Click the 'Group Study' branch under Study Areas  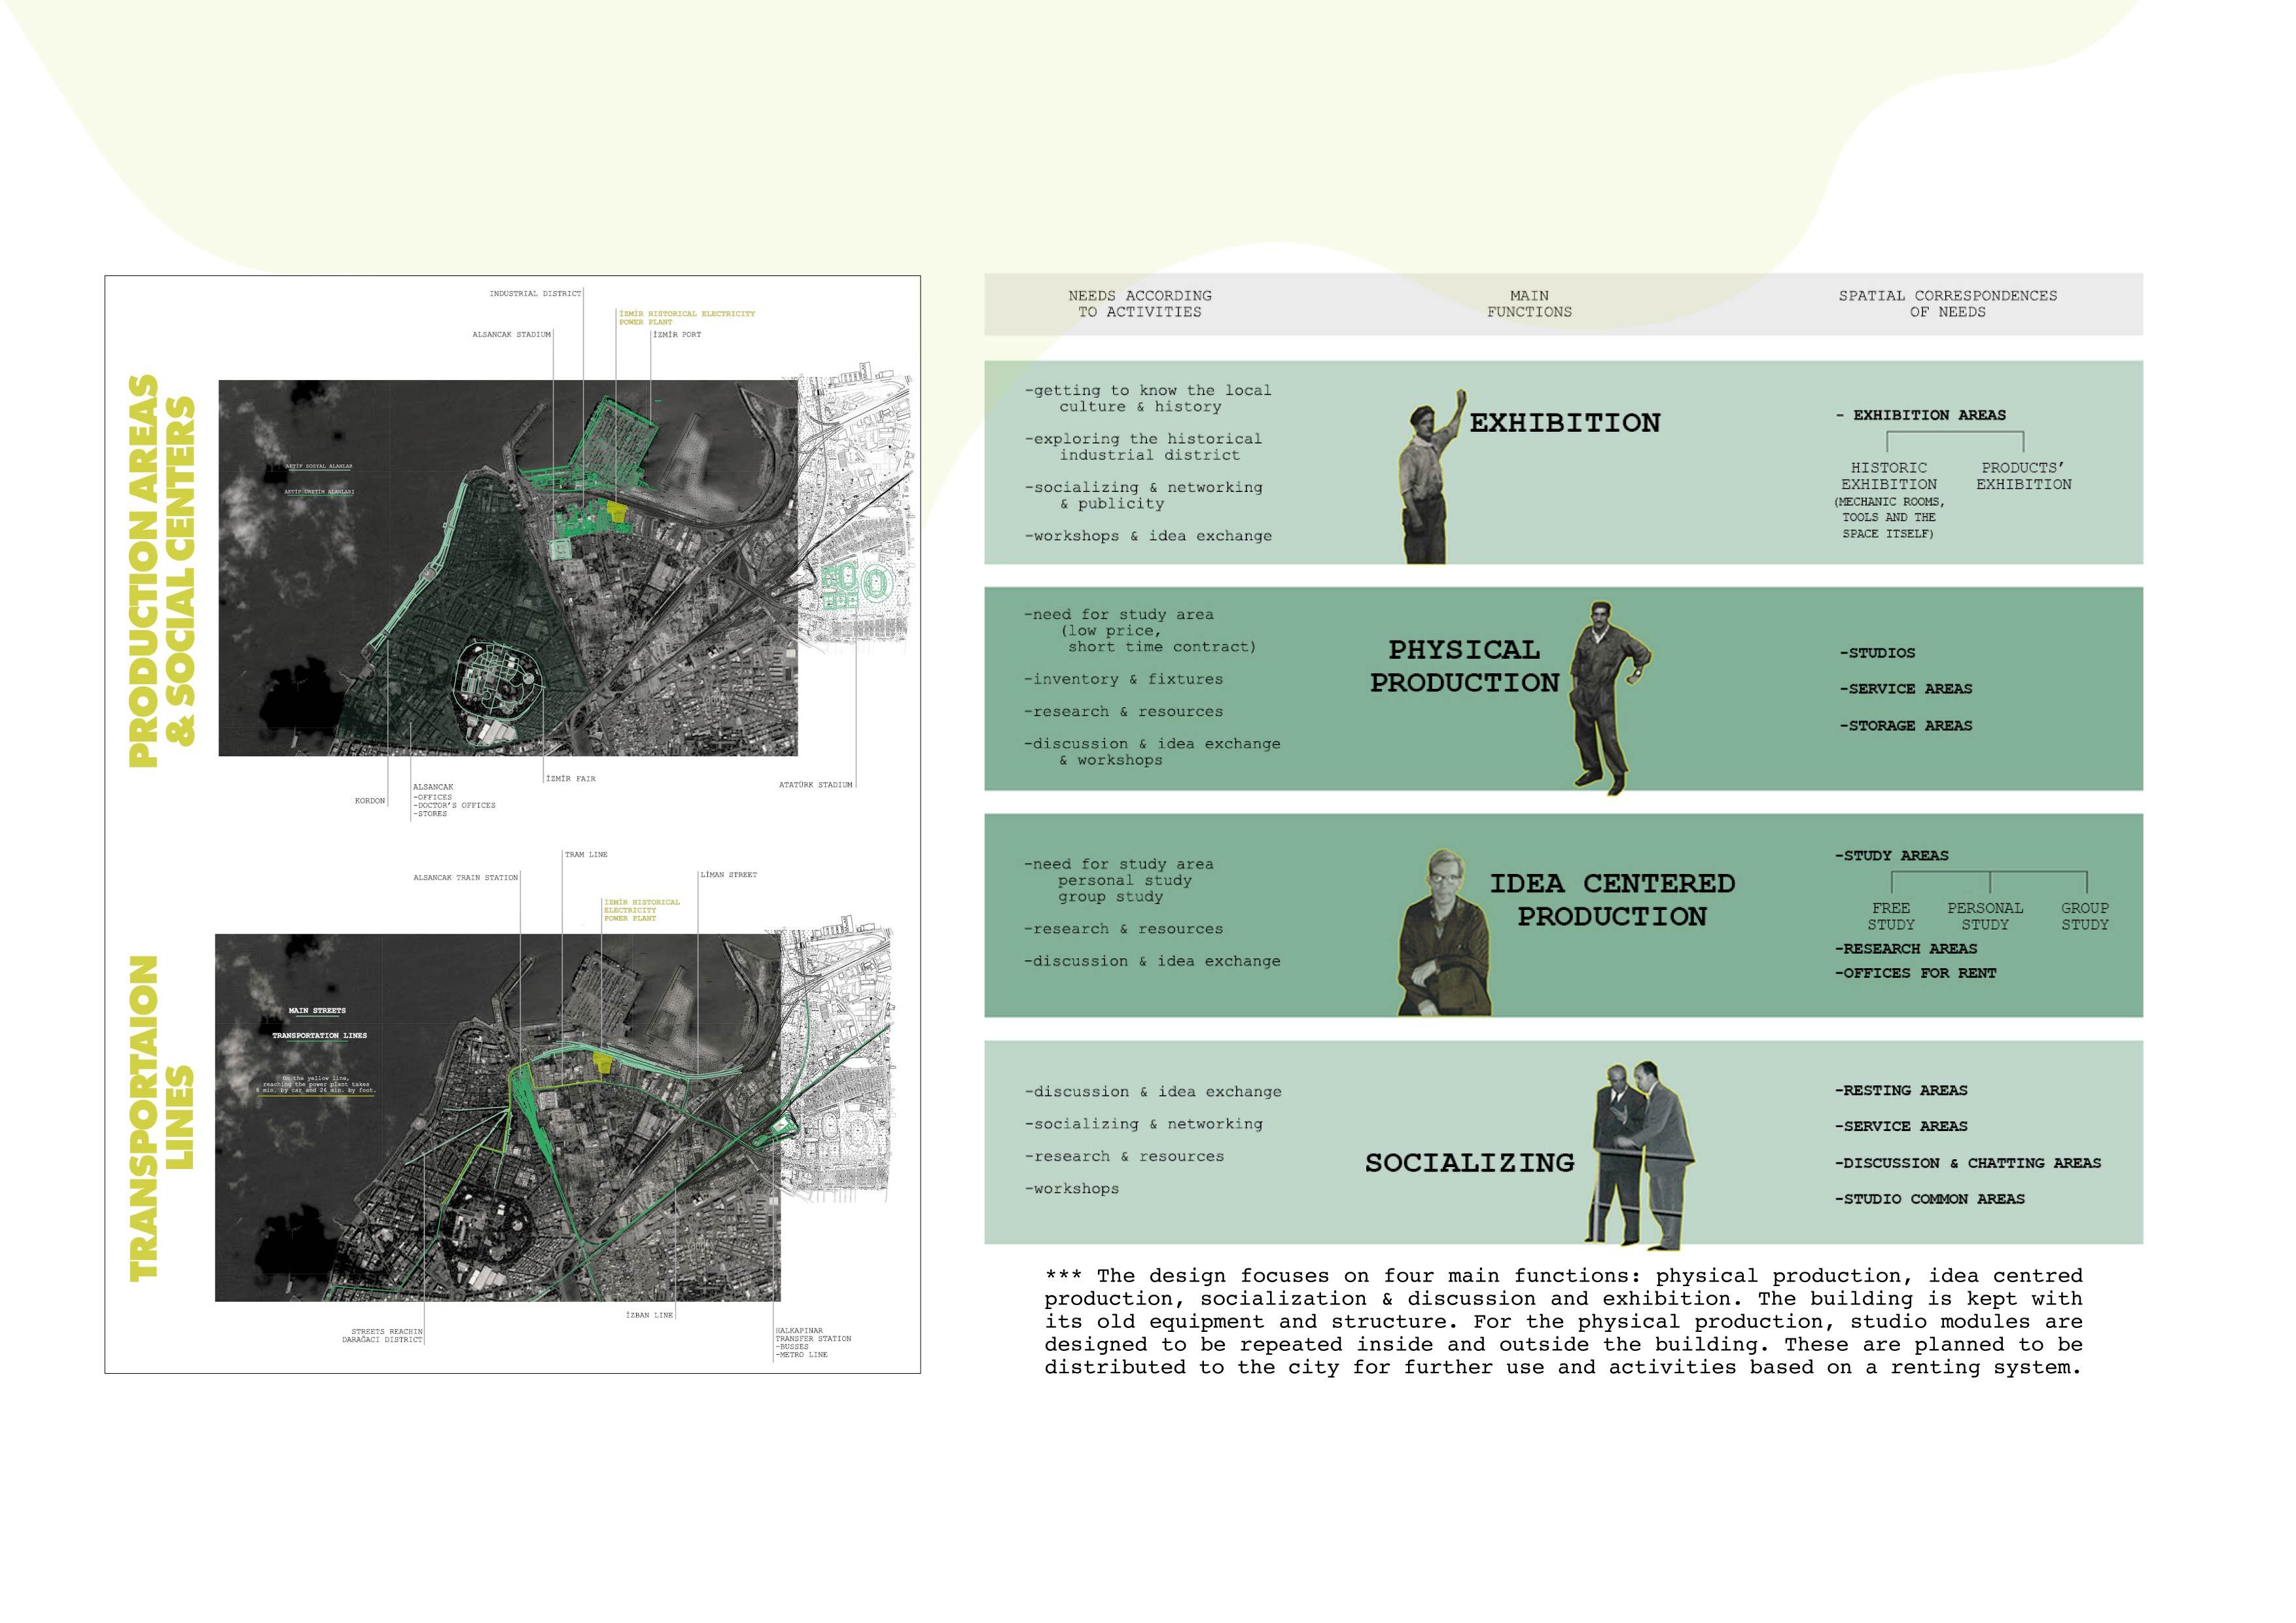point(2084,916)
